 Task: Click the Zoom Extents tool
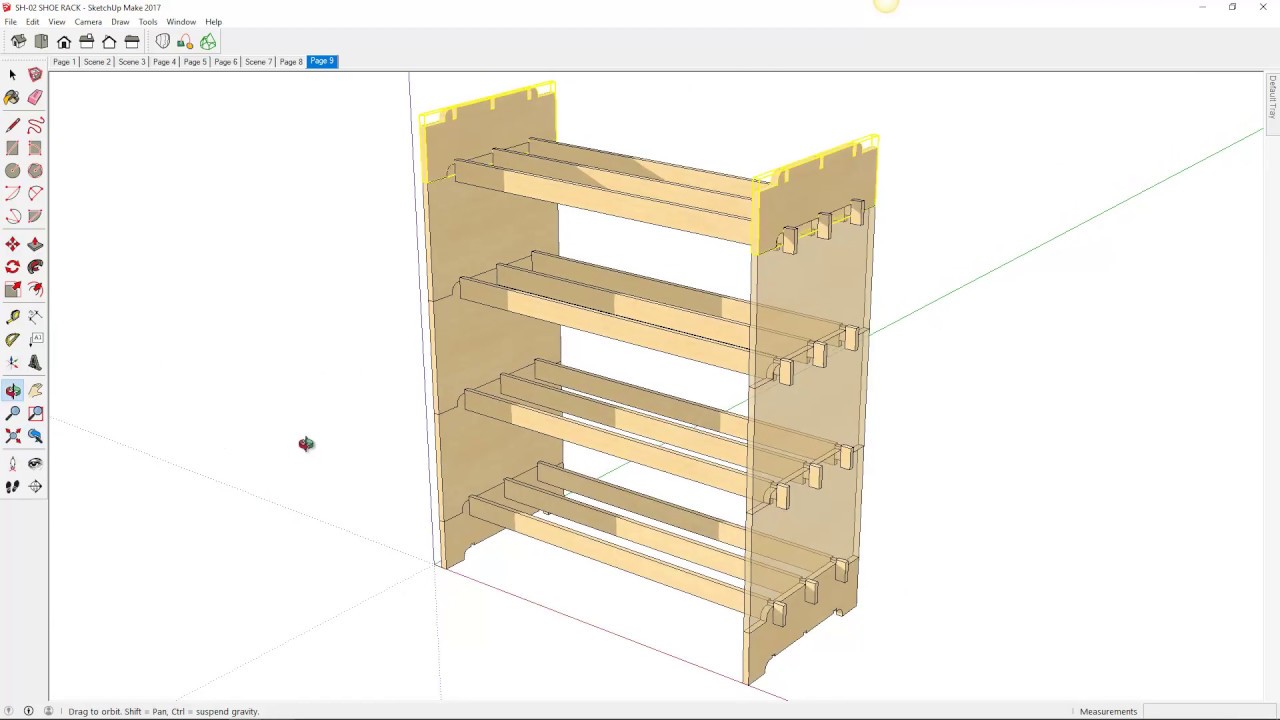pyautogui.click(x=12, y=436)
